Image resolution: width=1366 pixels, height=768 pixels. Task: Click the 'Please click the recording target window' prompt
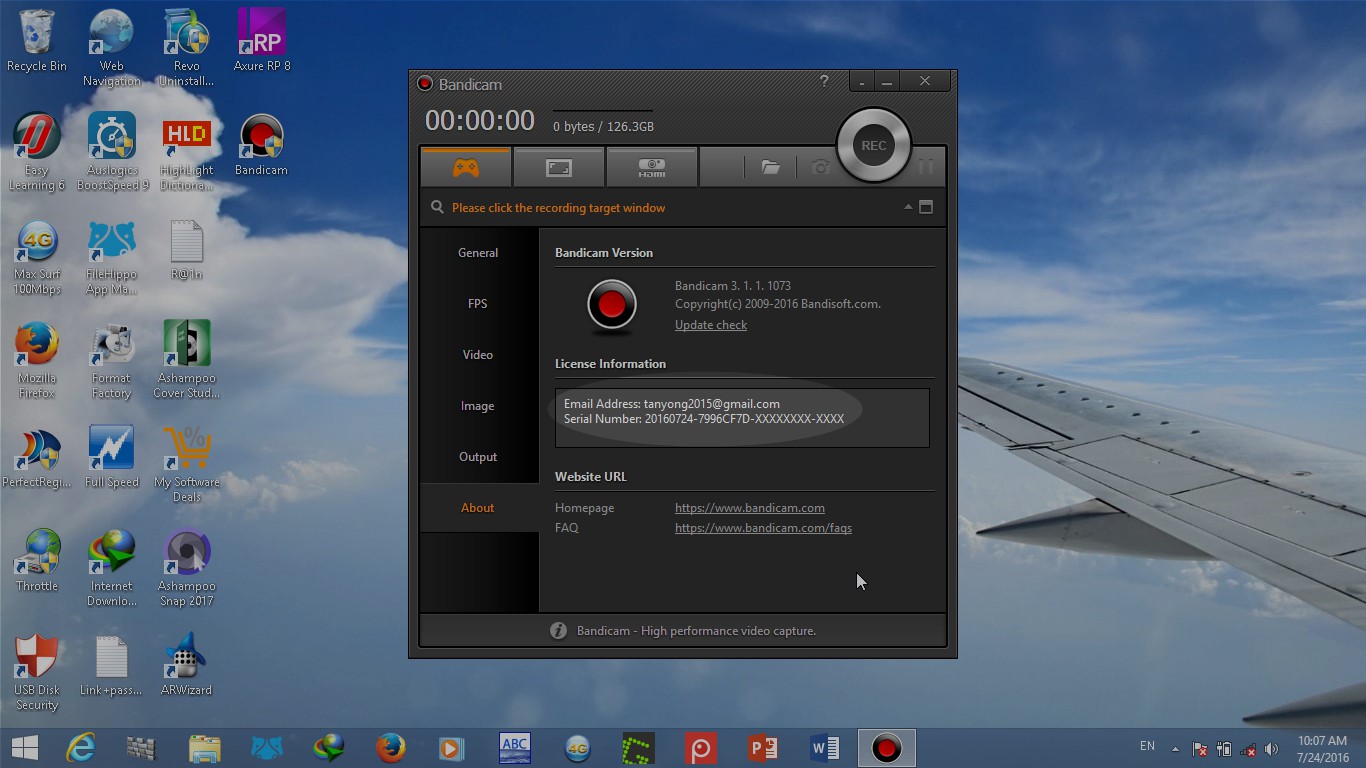coord(558,208)
